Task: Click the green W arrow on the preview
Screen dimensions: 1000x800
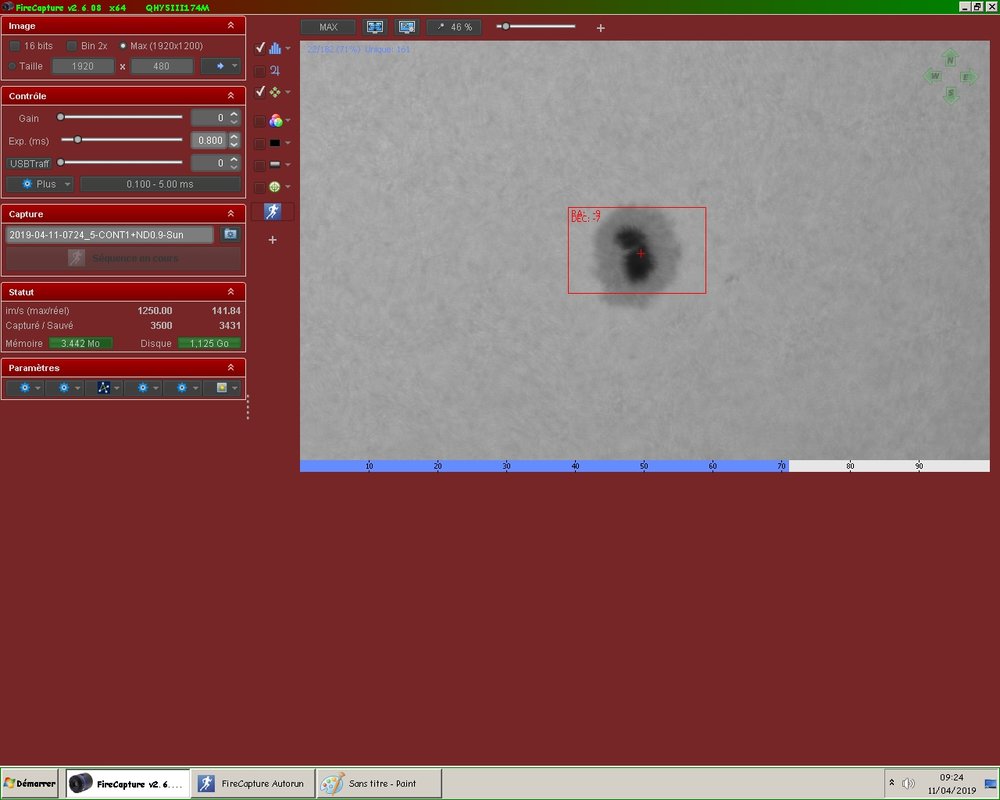Action: point(934,76)
